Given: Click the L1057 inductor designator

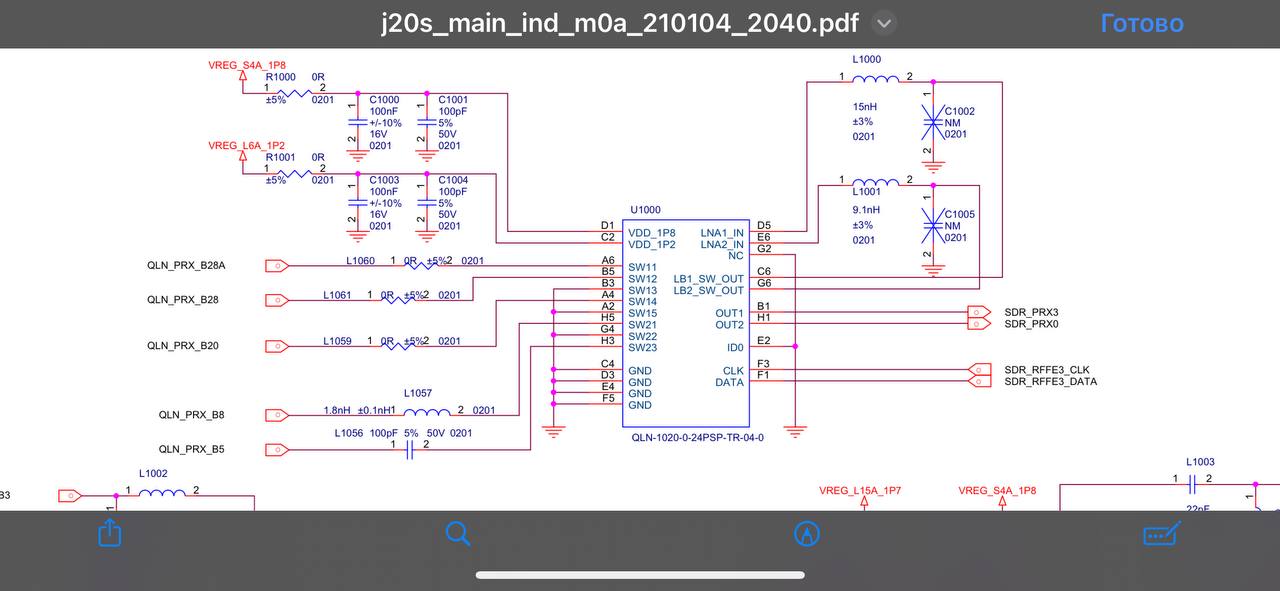Looking at the screenshot, I should point(418,394).
